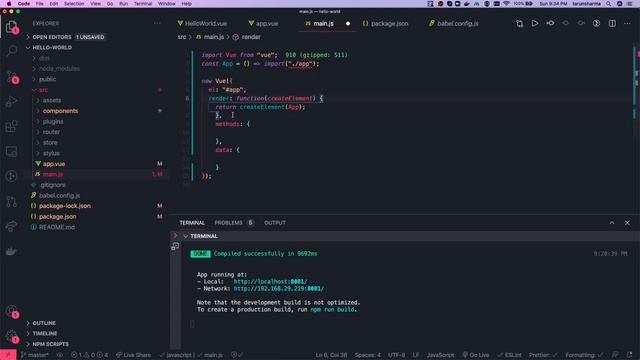Click the notifications bell in status bar
This screenshot has height=360, width=640.
(630, 355)
